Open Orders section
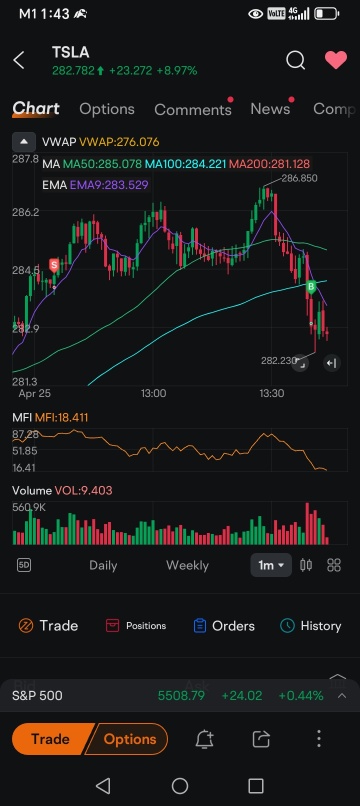Image resolution: width=360 pixels, height=806 pixels. [224, 626]
